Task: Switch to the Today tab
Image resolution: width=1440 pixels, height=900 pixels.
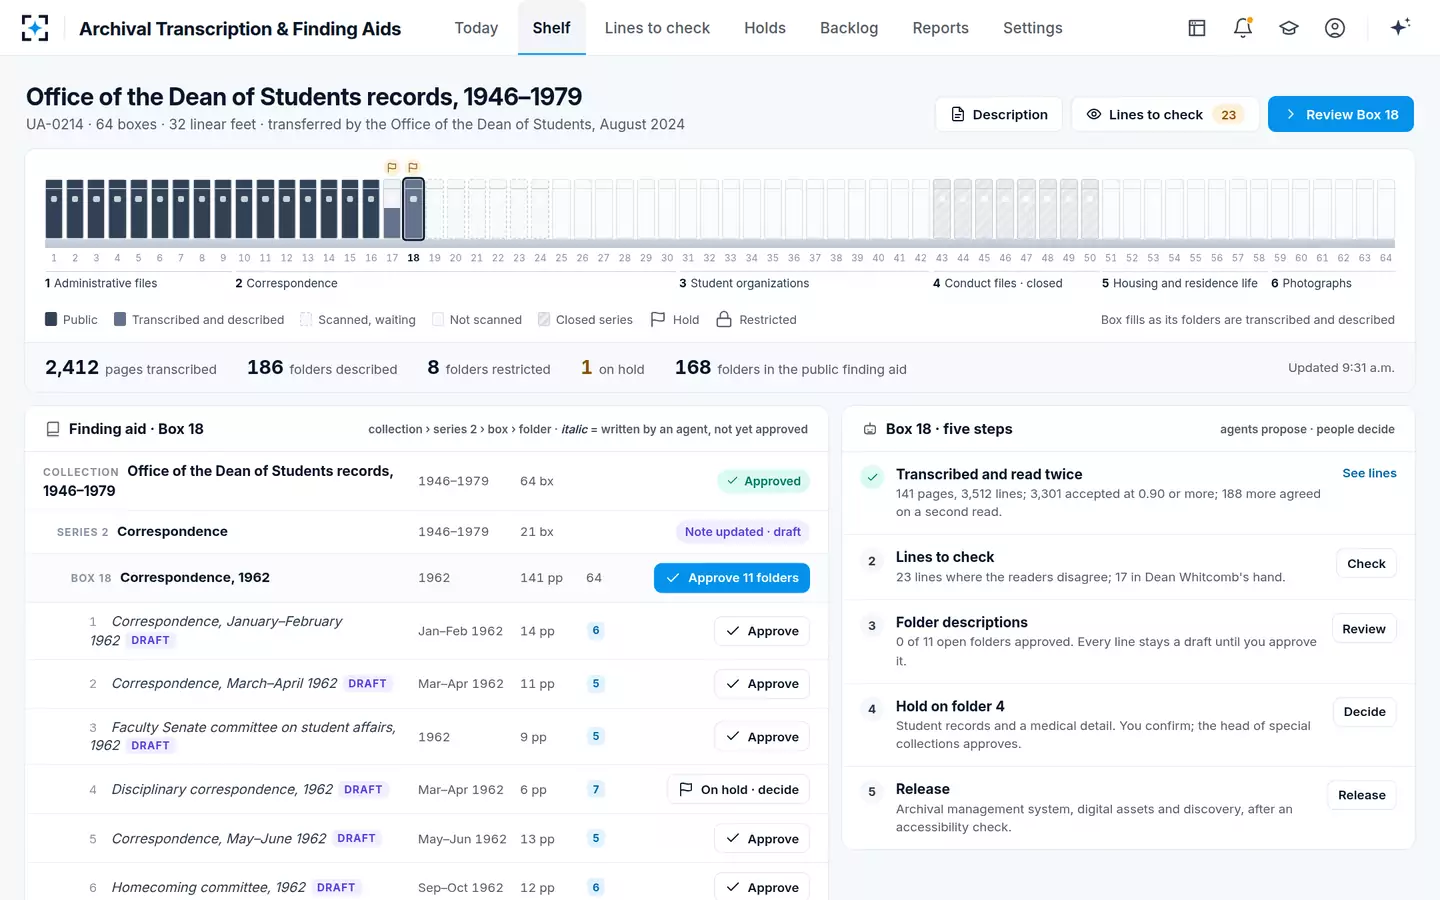Action: 476,28
